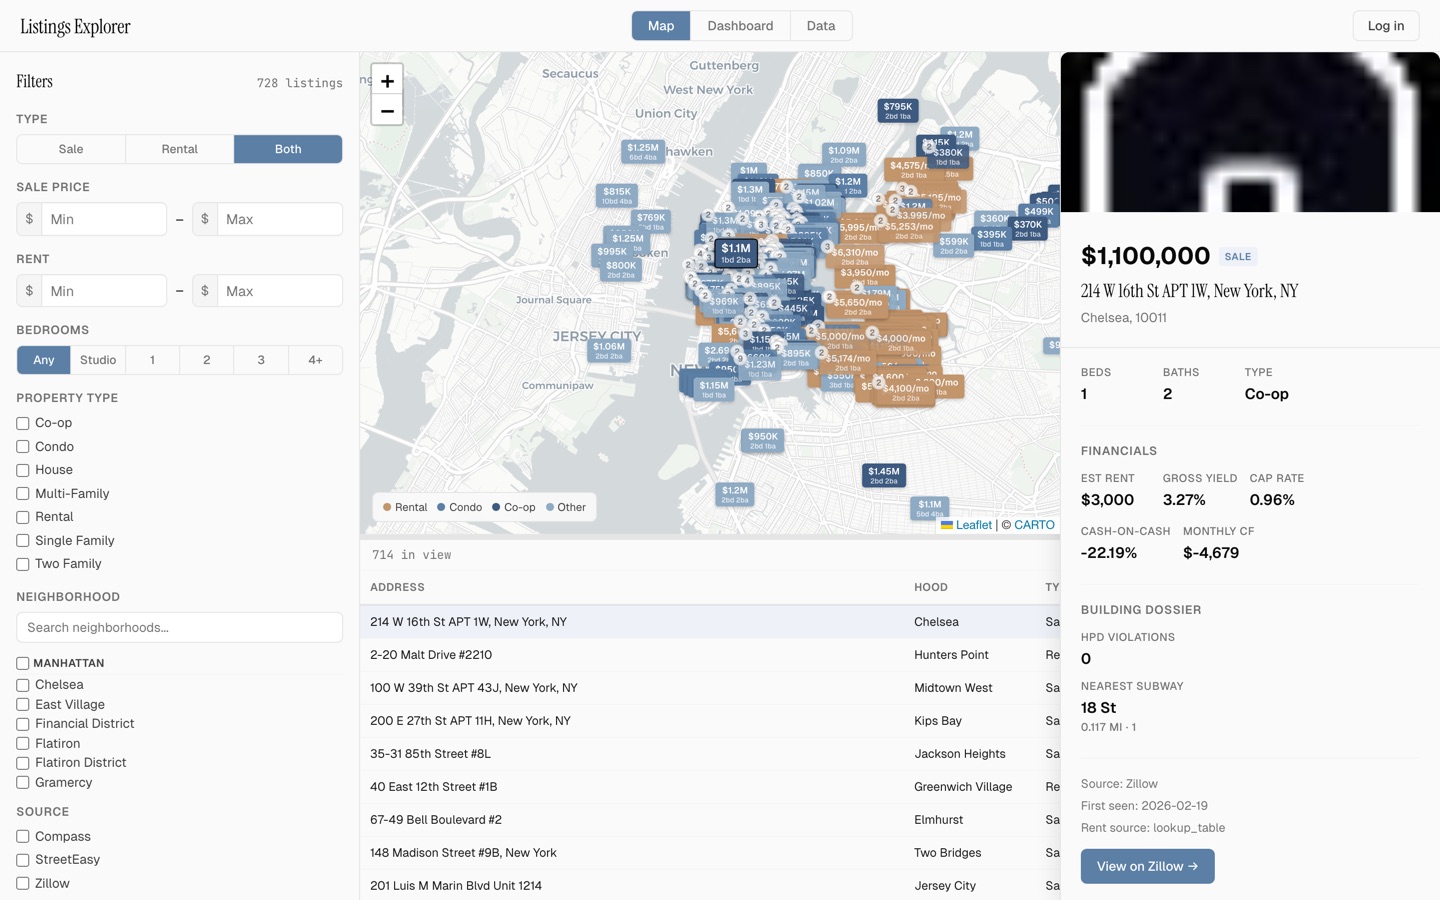1440x900 pixels.
Task: Click the Sale Price Min input field
Action: (x=104, y=218)
